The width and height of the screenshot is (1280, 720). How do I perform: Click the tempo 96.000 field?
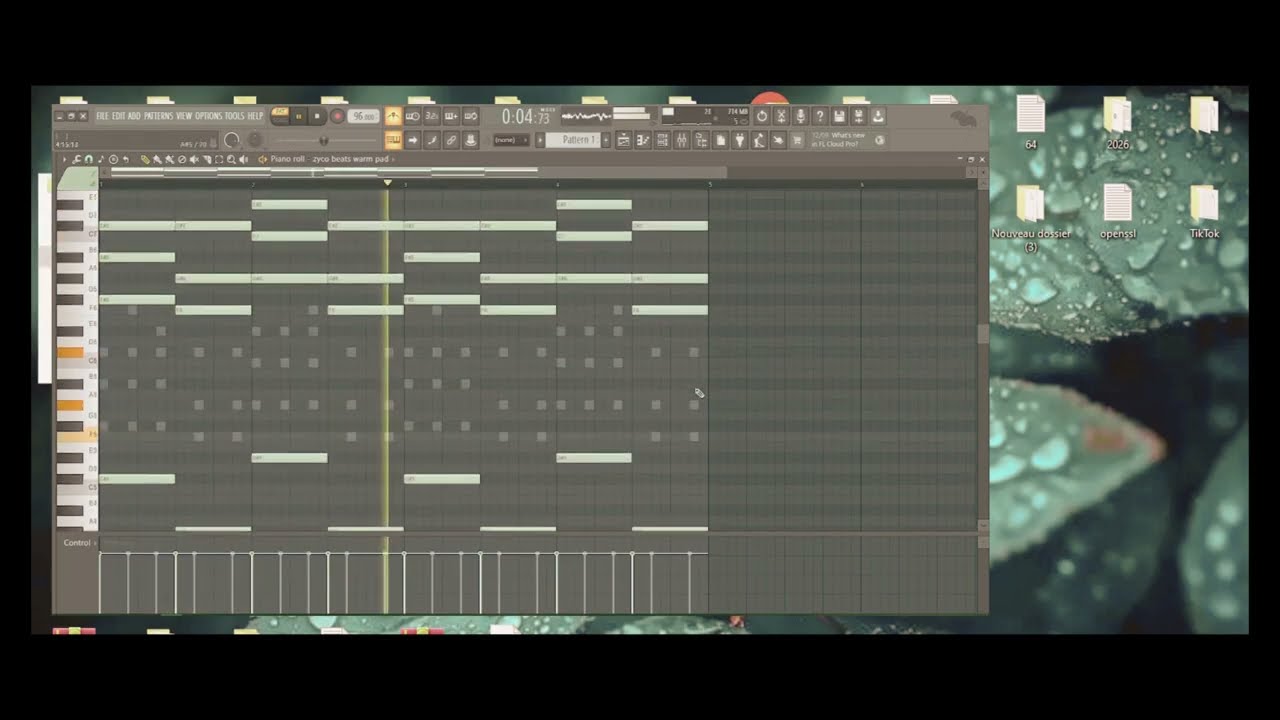coord(364,116)
